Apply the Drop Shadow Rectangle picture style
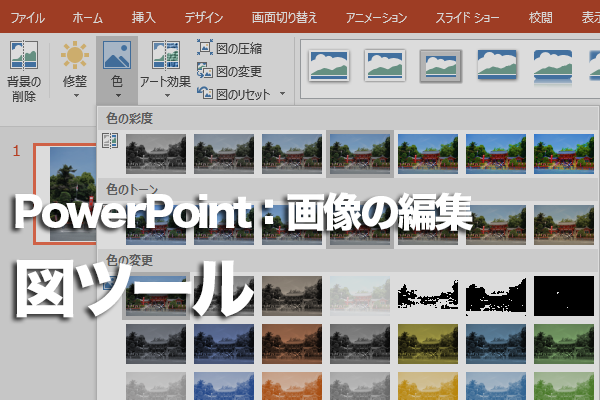The height and width of the screenshot is (400, 600). [497, 65]
